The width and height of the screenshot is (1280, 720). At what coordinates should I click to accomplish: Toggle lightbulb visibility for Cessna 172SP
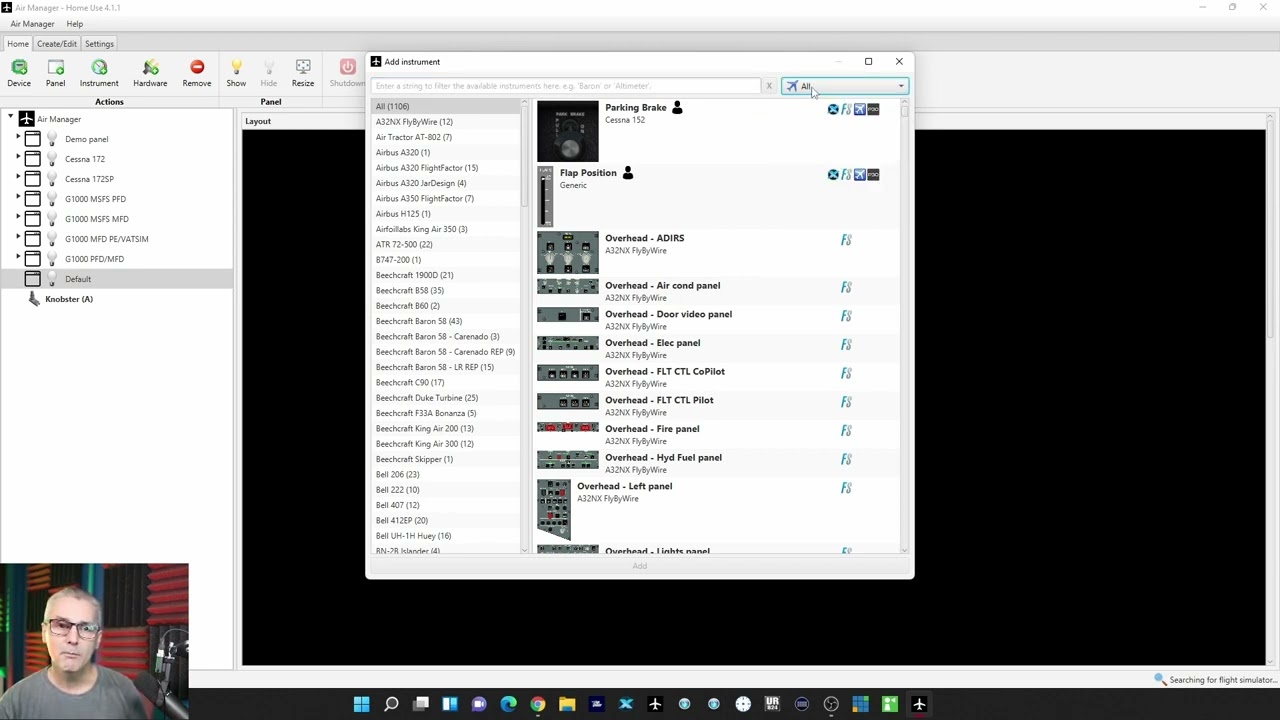[52, 179]
